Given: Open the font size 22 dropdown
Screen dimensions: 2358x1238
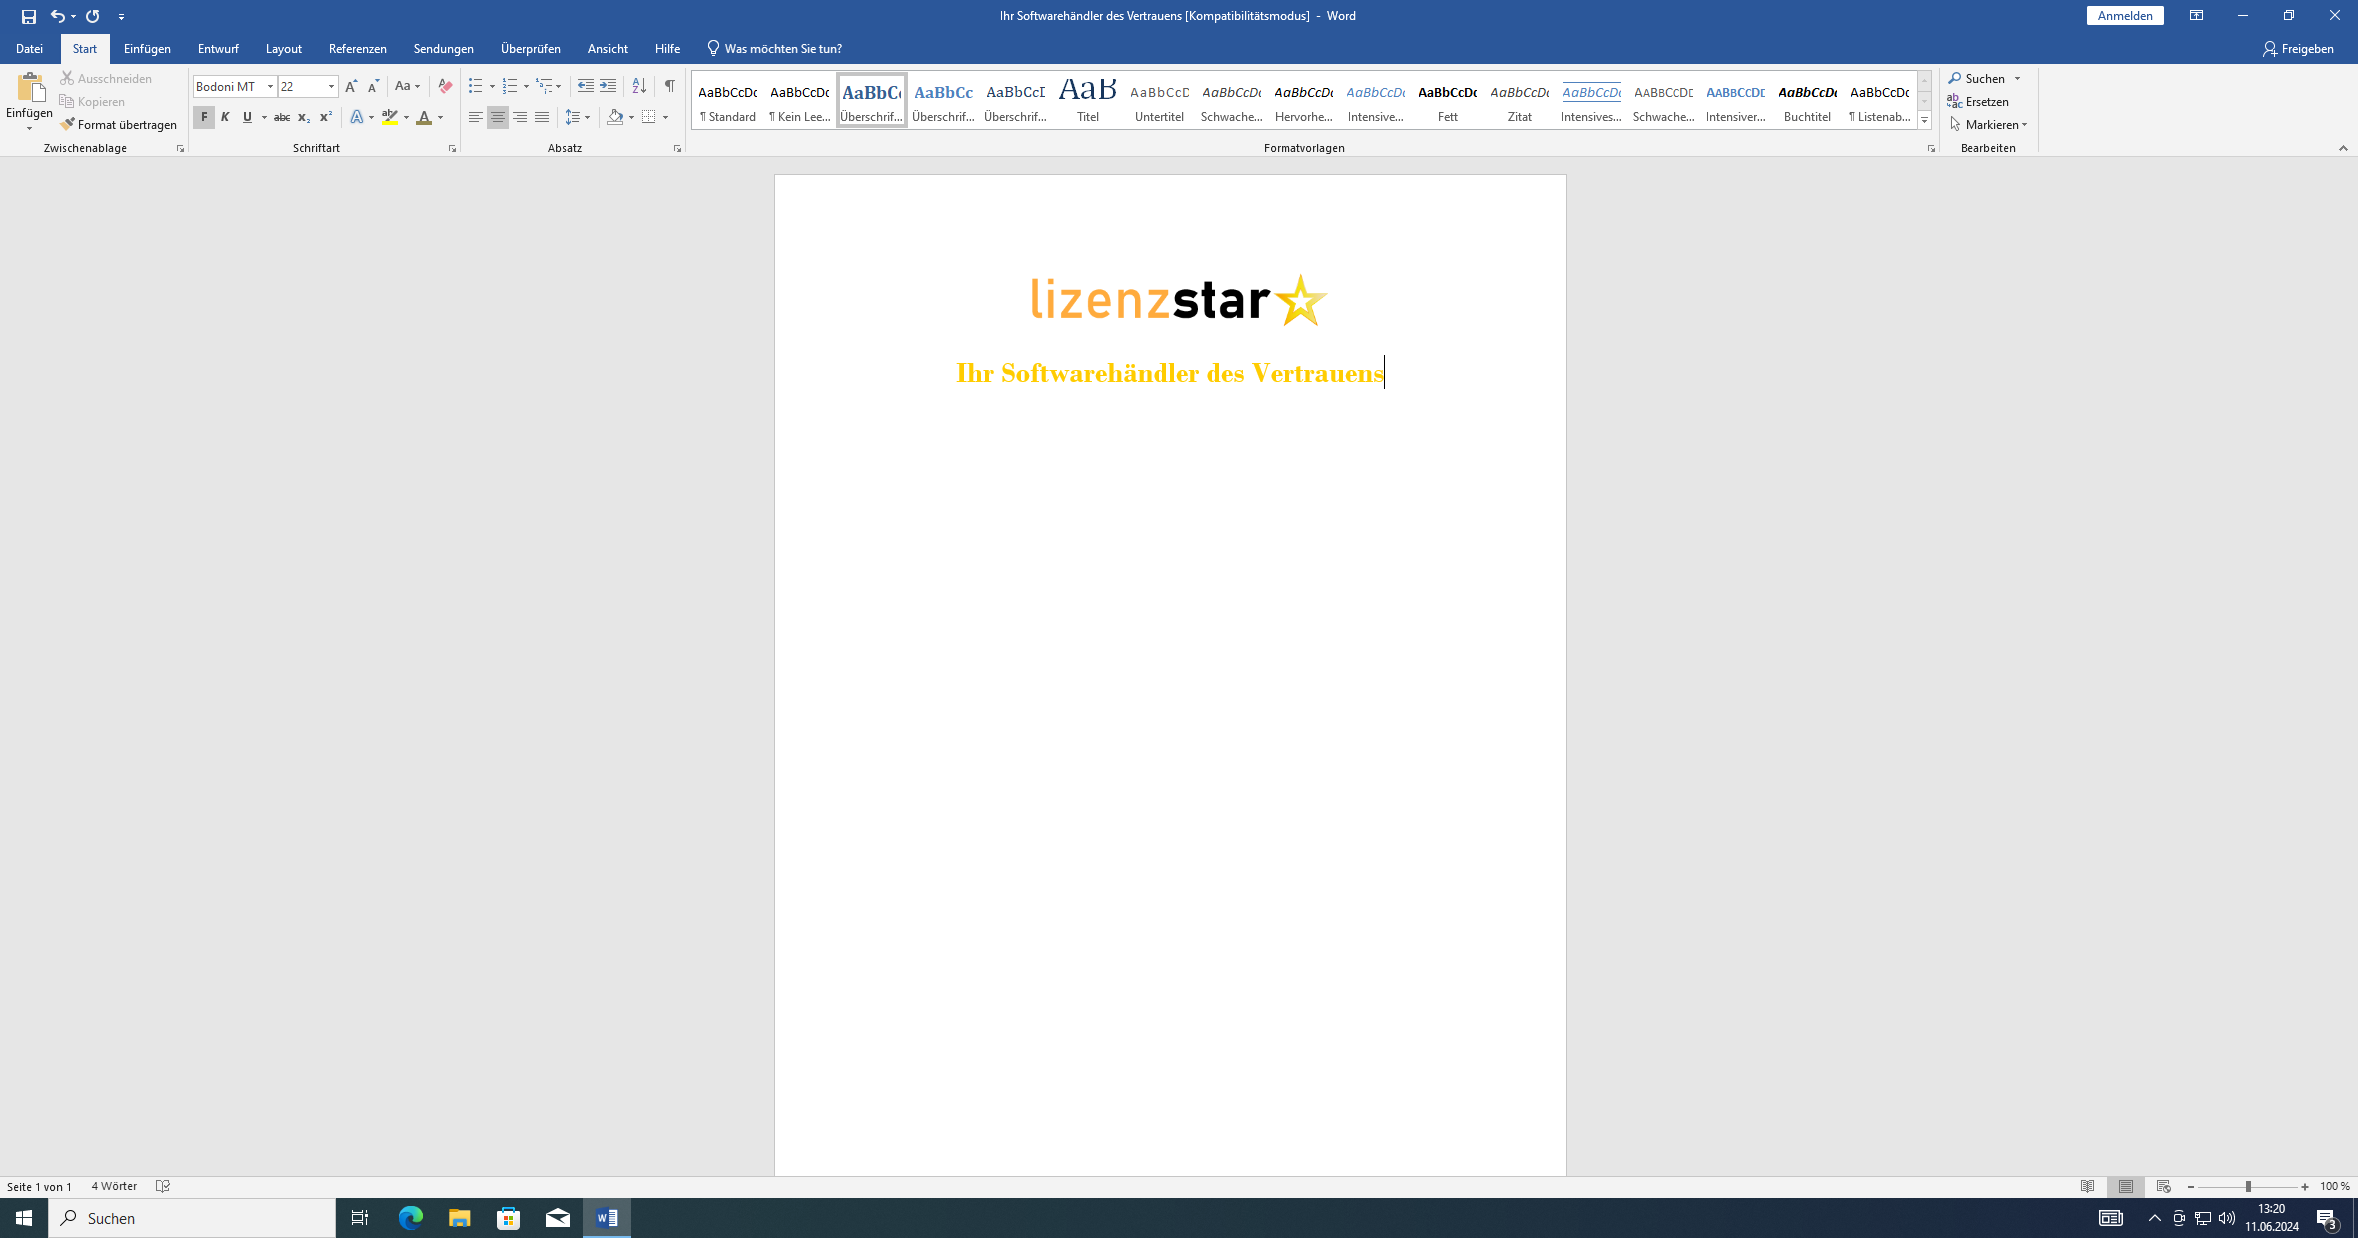Looking at the screenshot, I should (331, 87).
